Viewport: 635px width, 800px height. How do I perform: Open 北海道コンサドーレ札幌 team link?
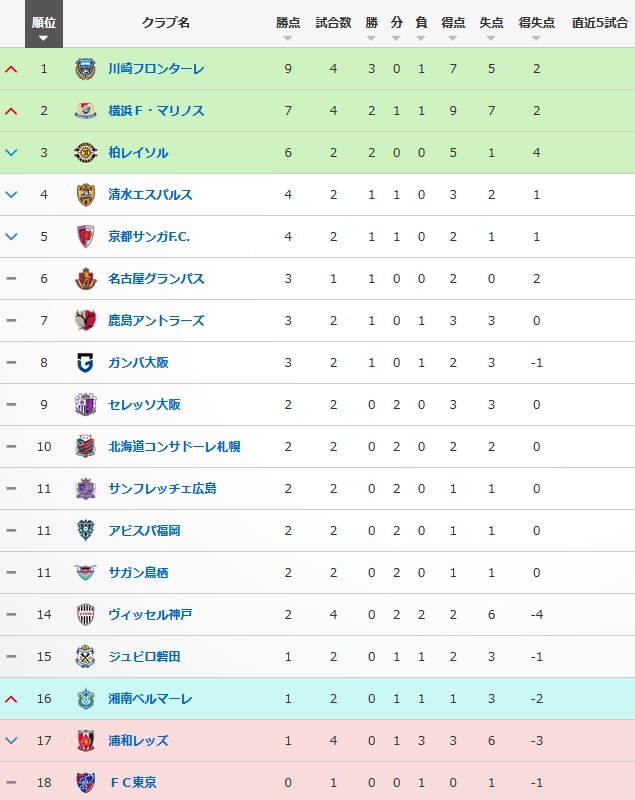(x=173, y=447)
